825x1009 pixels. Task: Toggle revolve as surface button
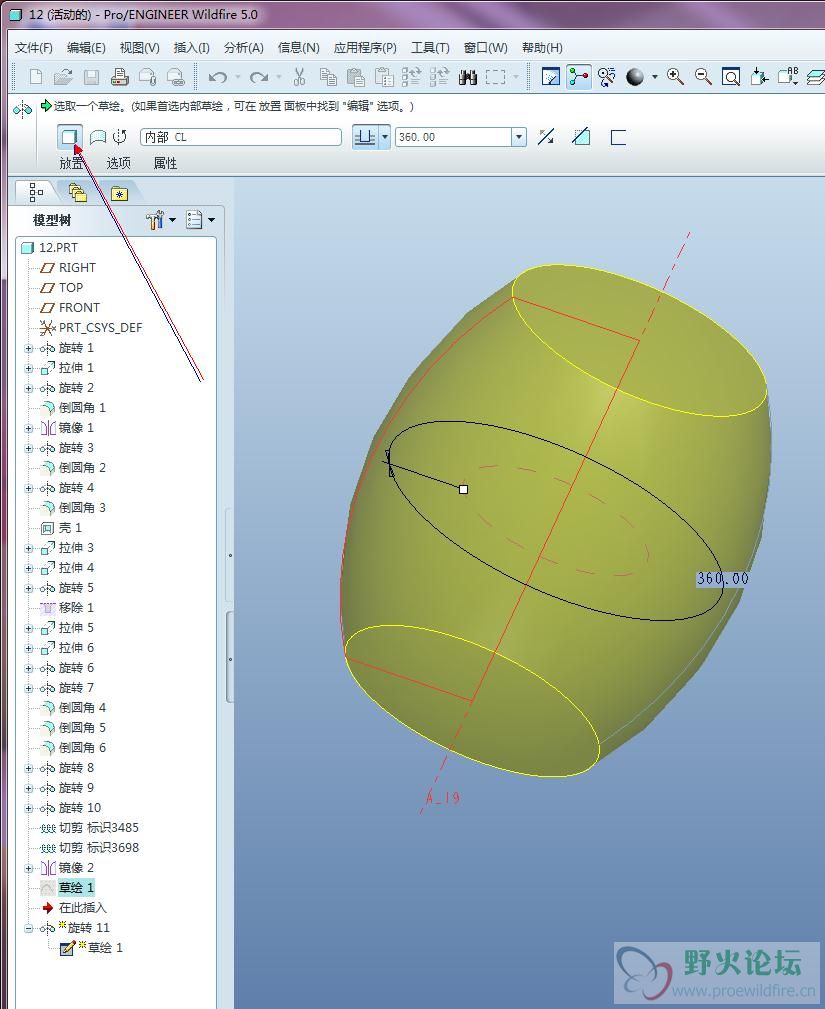98,136
